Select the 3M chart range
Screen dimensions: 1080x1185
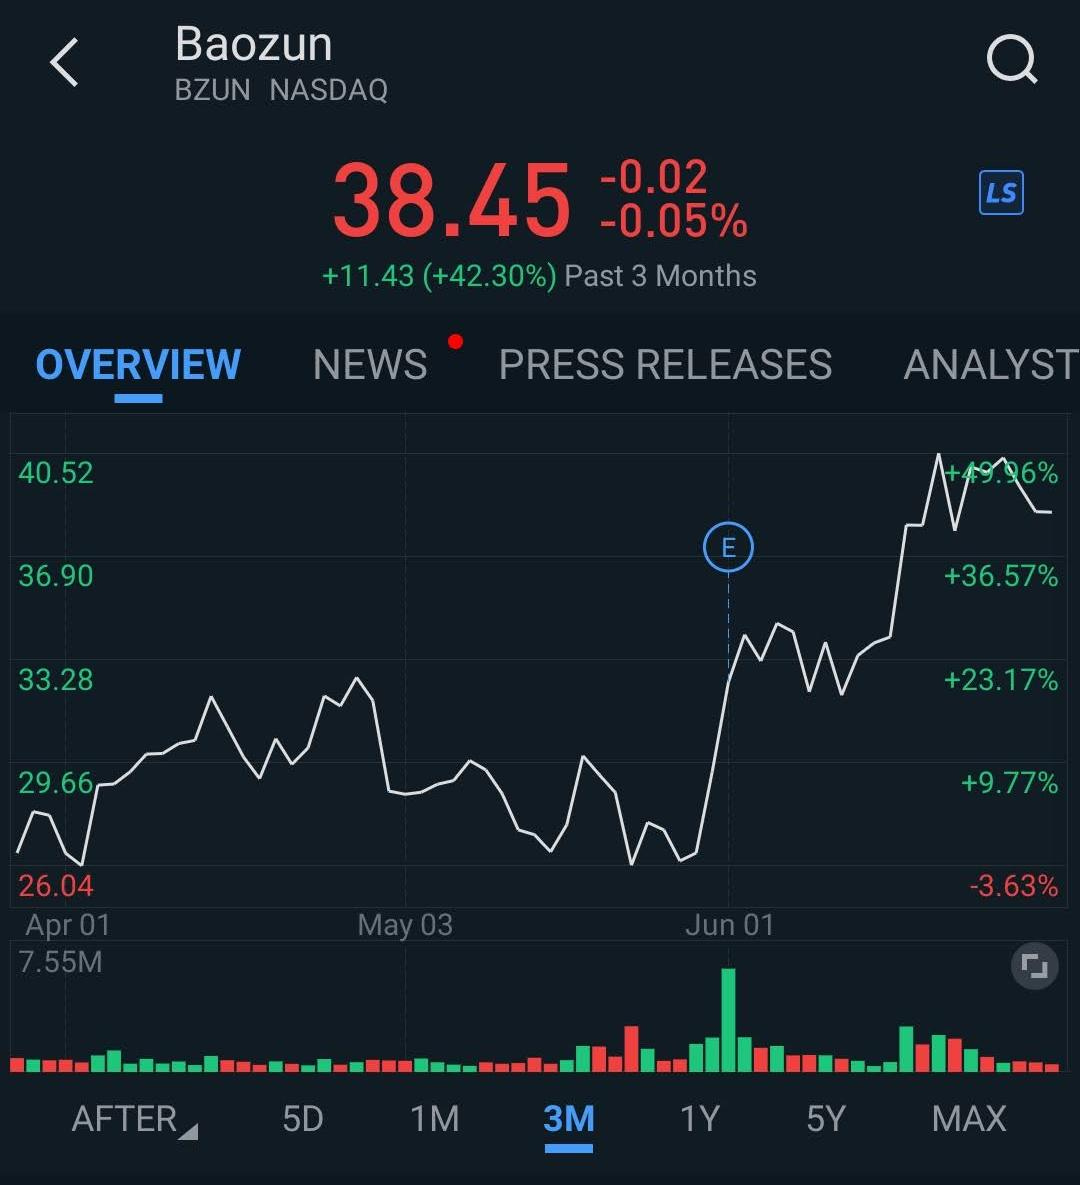click(569, 1119)
